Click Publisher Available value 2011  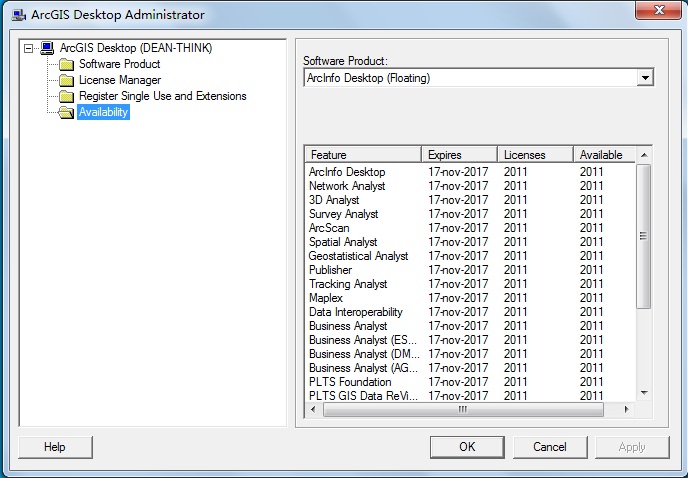591,270
